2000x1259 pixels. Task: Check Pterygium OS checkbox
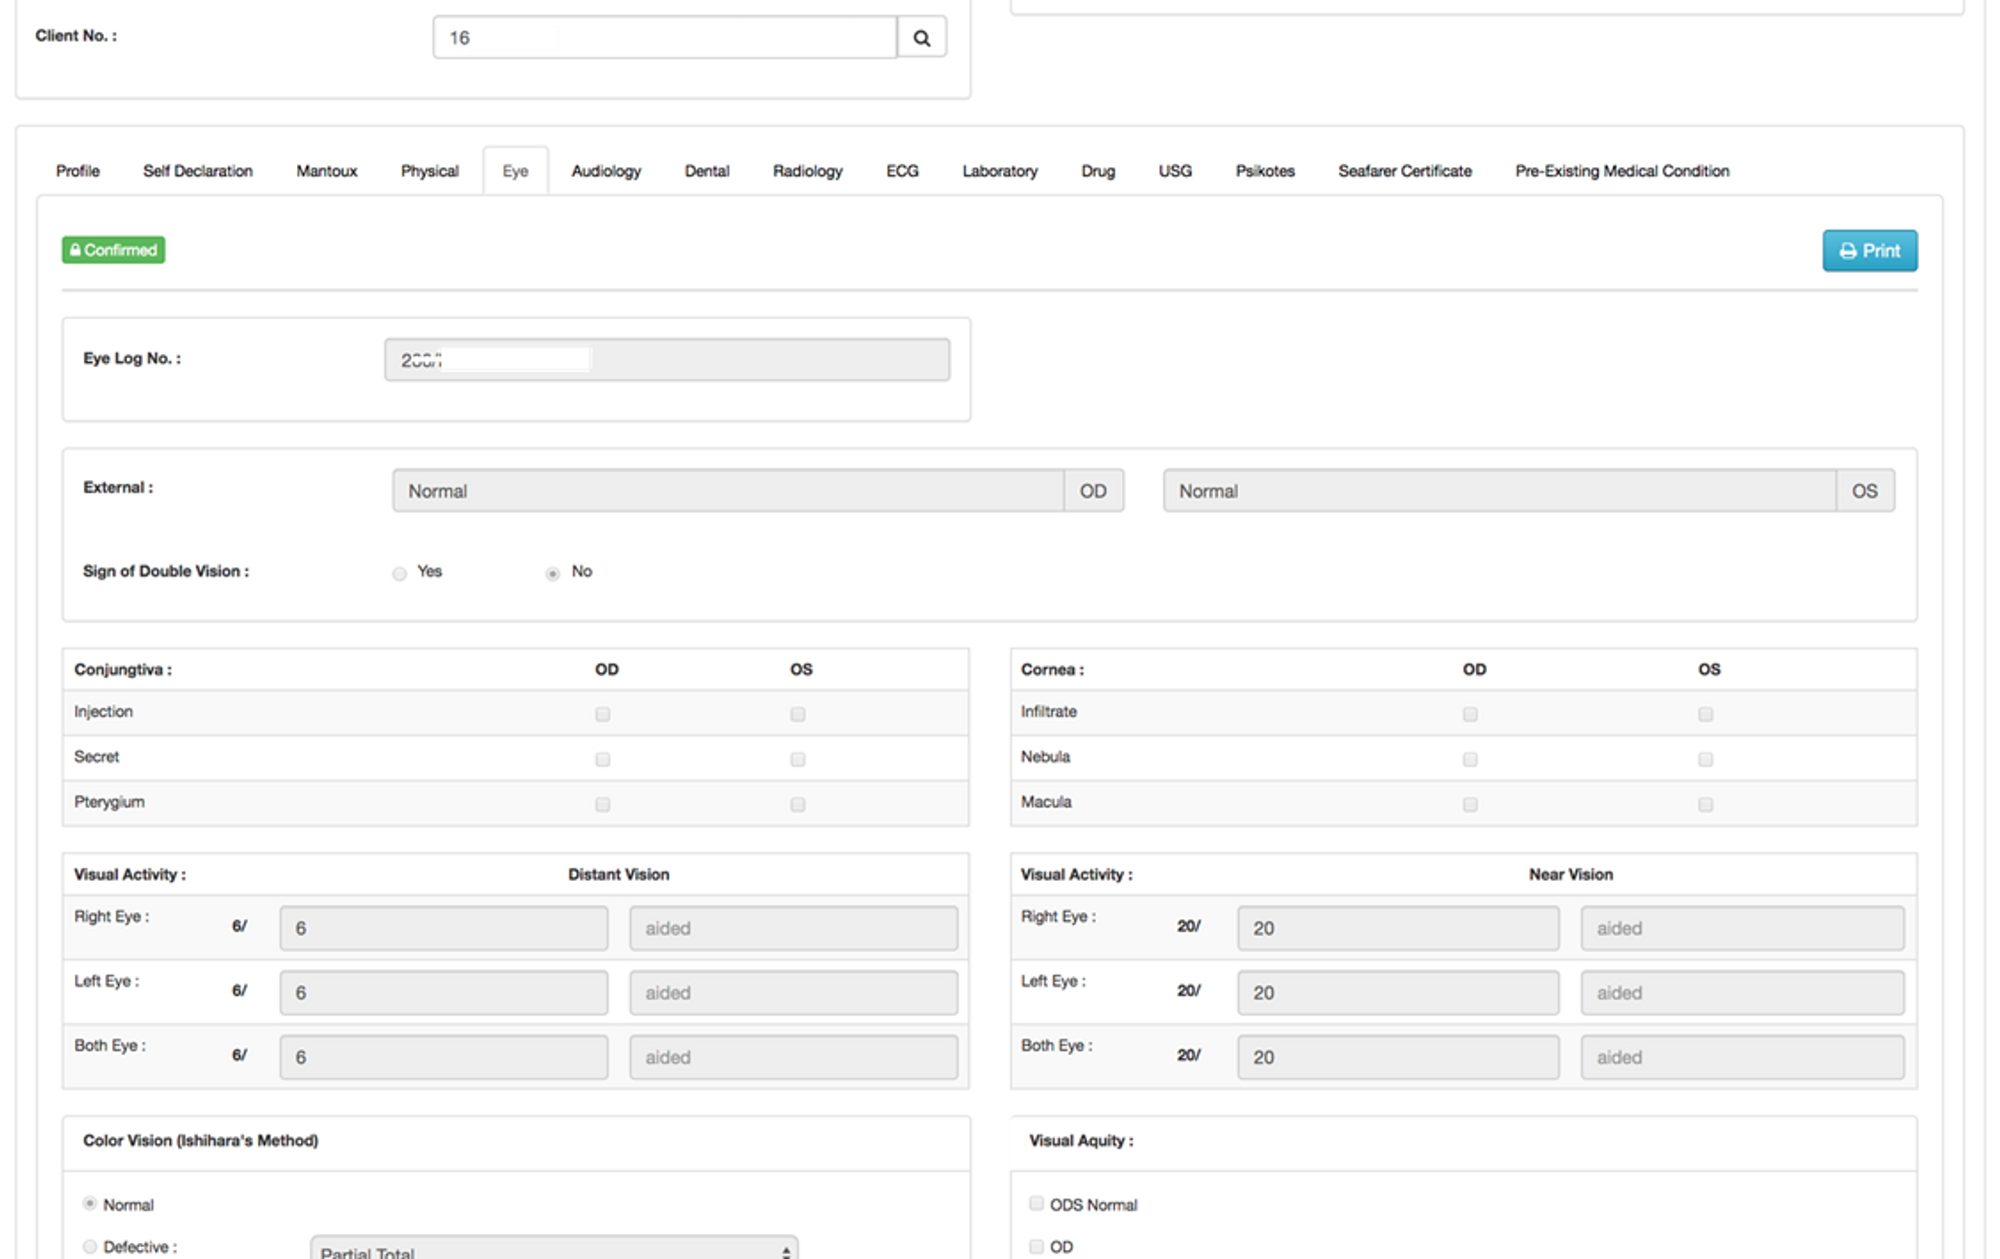[797, 804]
